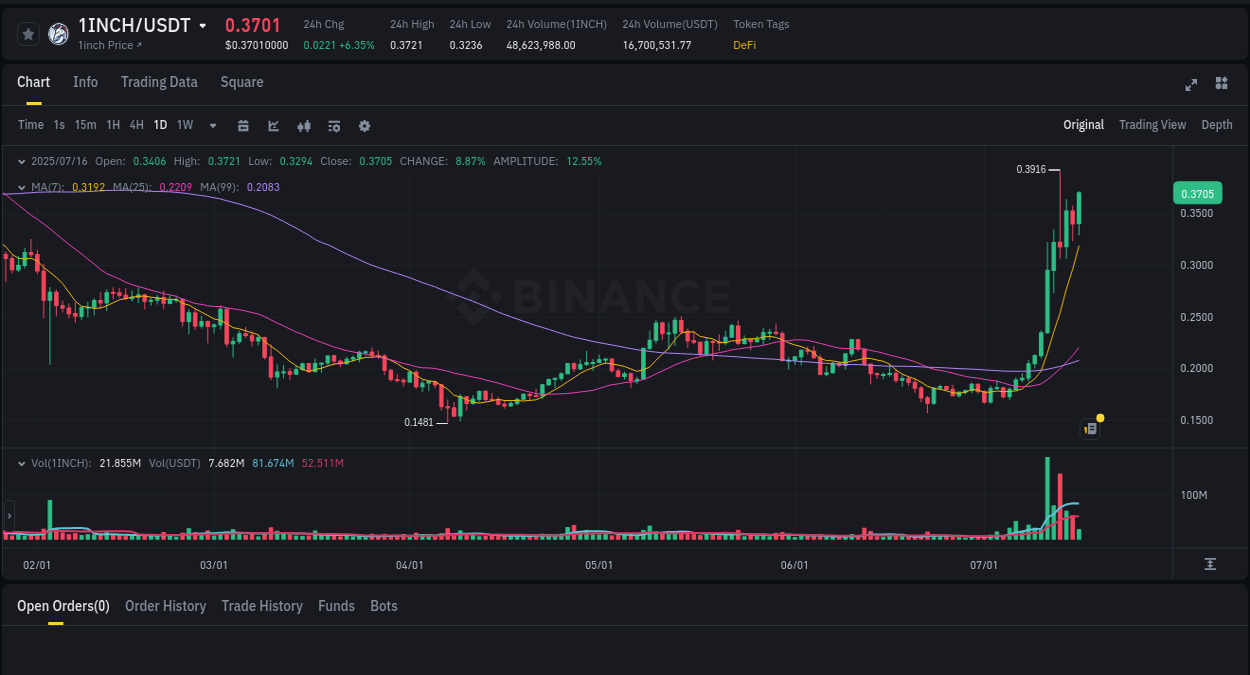The image size is (1250, 675).
Task: Expand the OHLC info row chevron
Action: coord(21,160)
